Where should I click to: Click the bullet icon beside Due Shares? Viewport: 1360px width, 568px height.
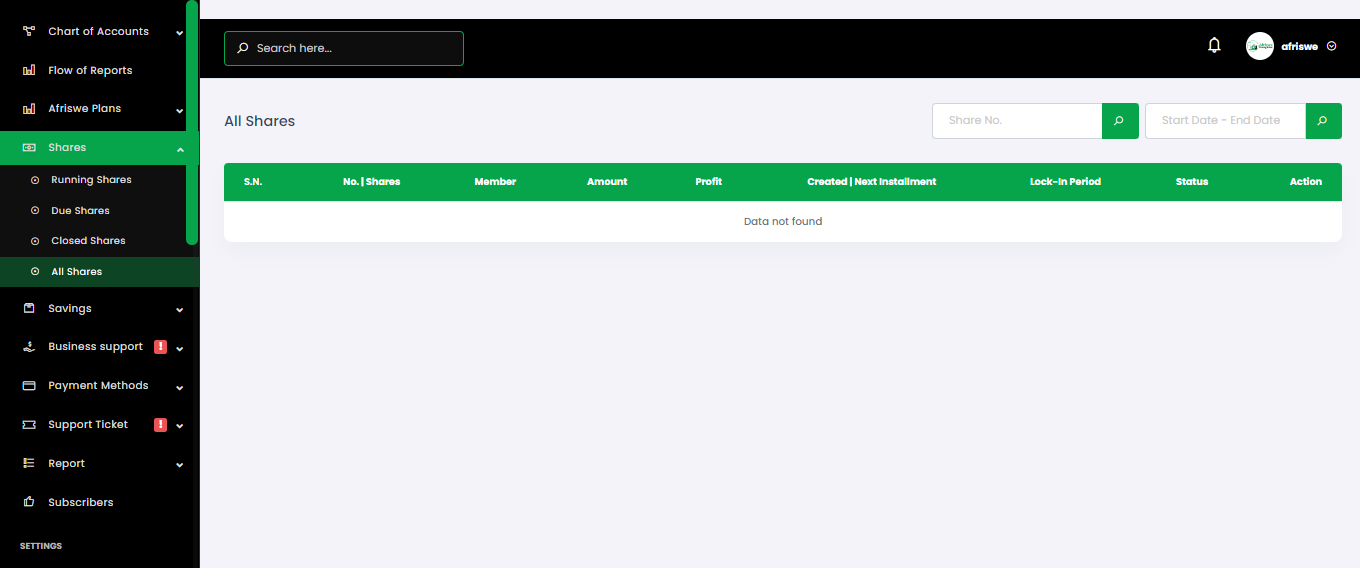coord(35,211)
